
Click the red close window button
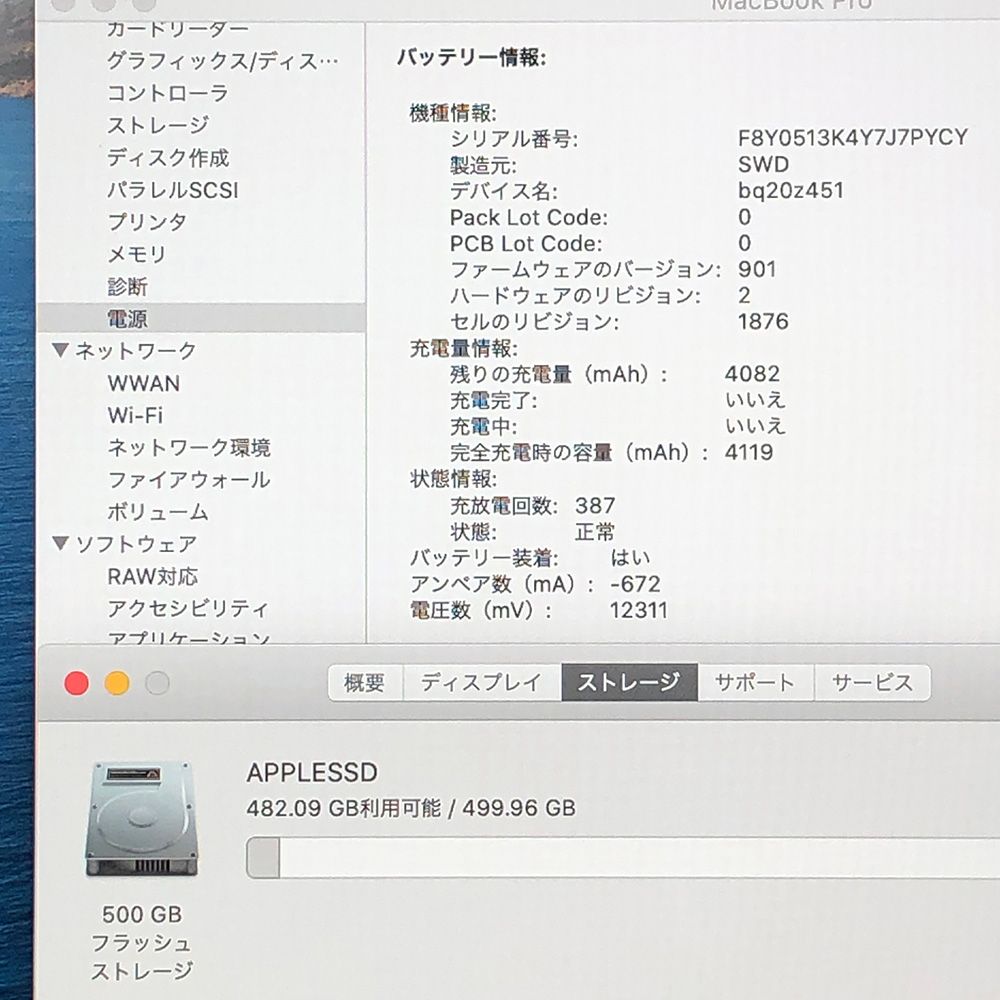click(x=76, y=684)
